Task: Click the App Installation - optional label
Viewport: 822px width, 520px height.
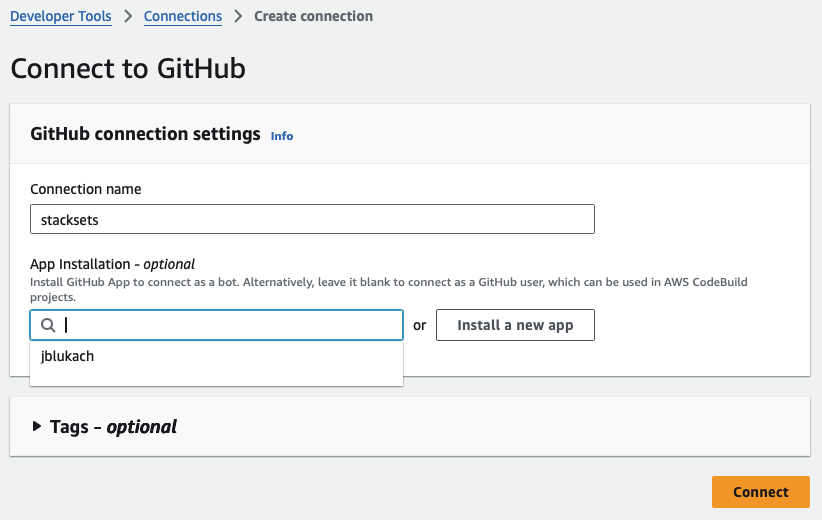Action: point(113,264)
